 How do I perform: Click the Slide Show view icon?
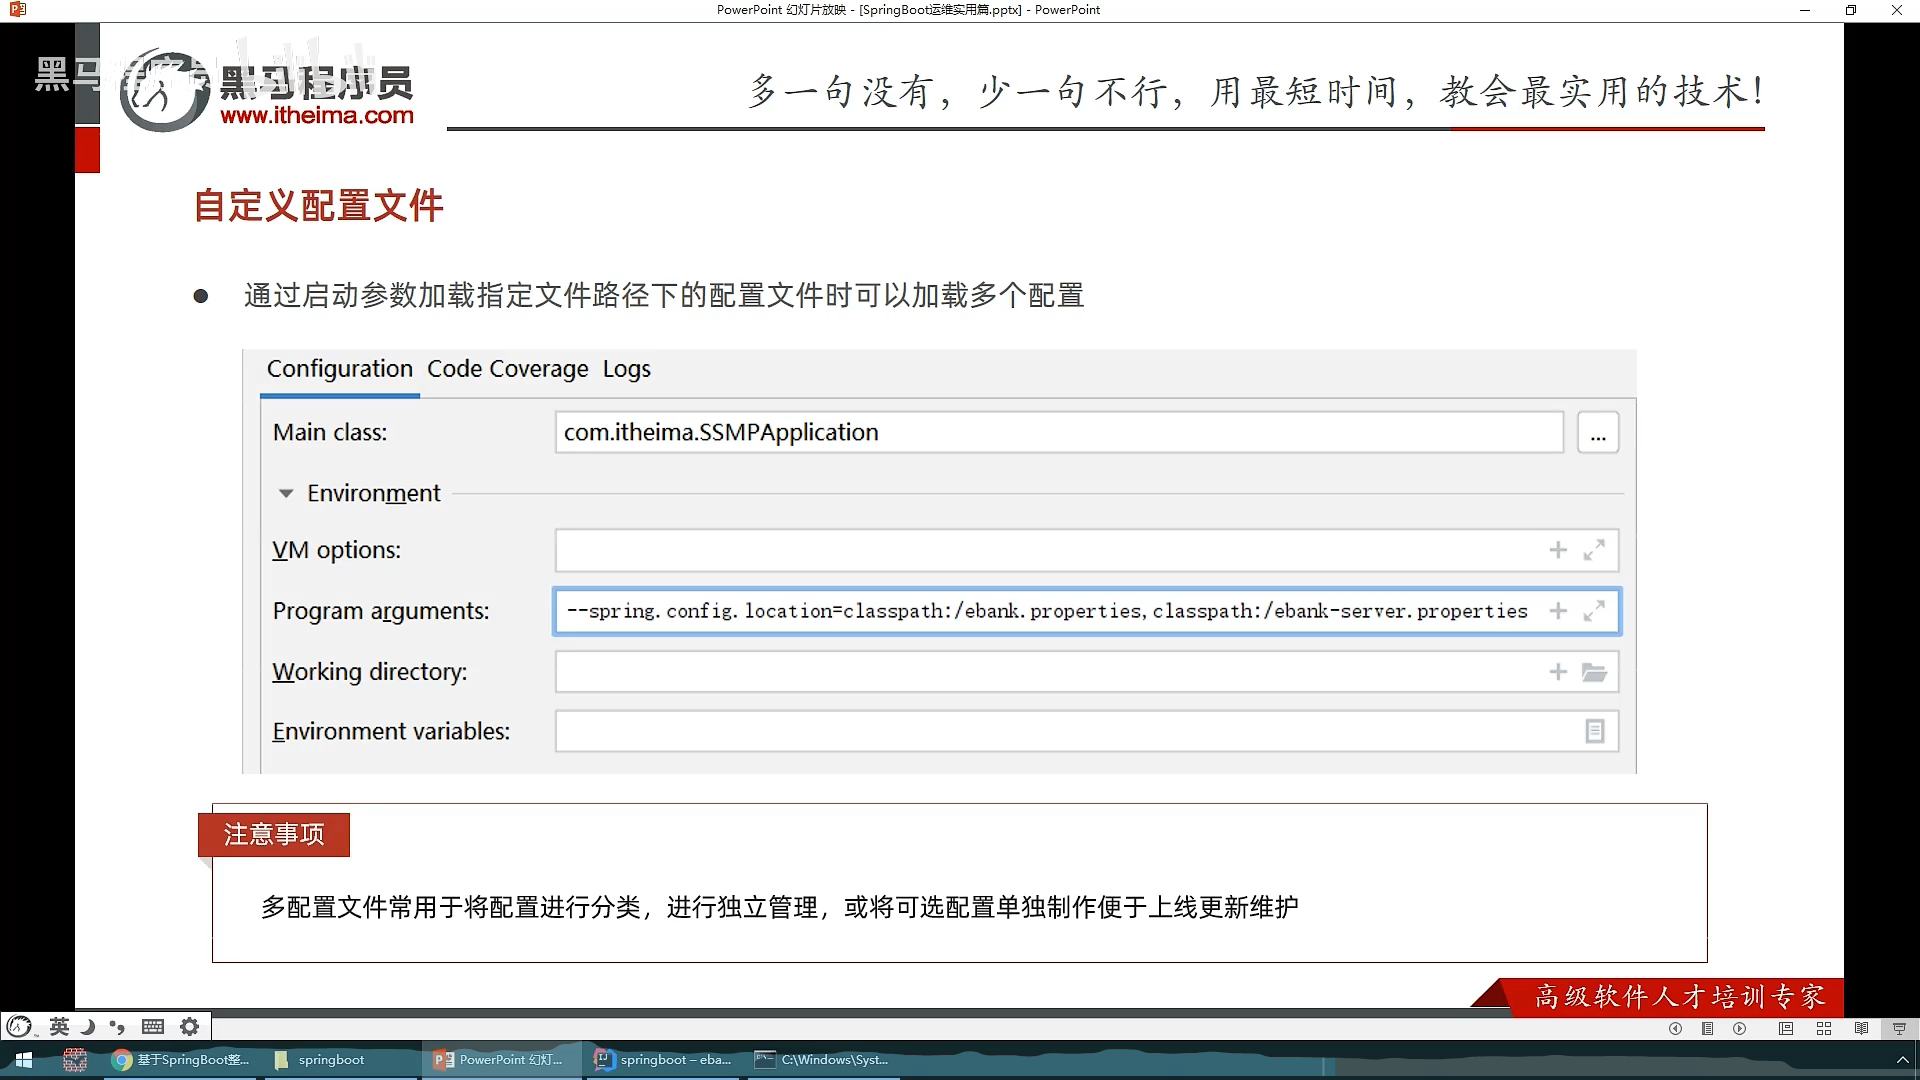(1899, 1028)
